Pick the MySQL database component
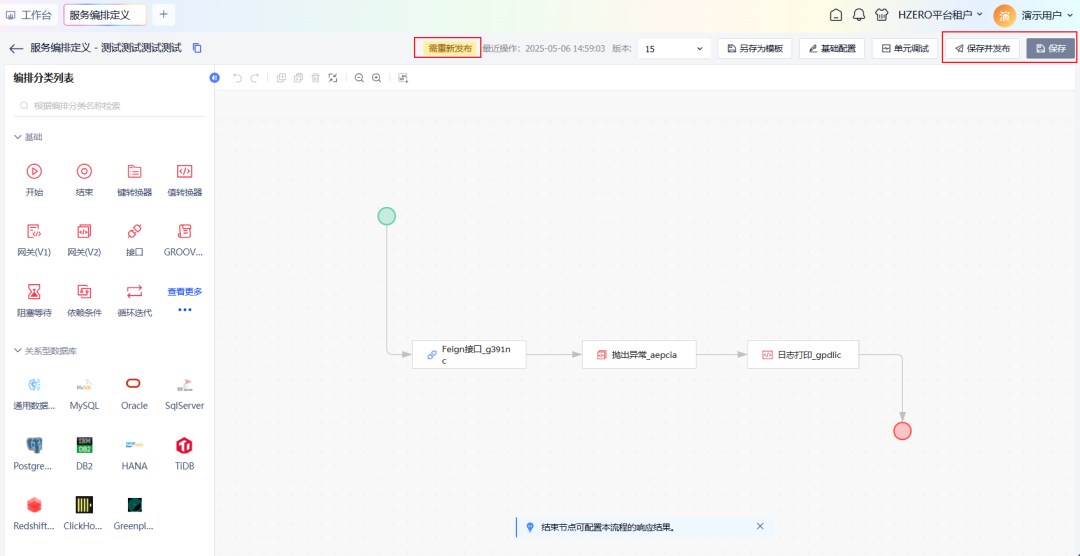Screen dimensions: 1080x556 coord(84,386)
